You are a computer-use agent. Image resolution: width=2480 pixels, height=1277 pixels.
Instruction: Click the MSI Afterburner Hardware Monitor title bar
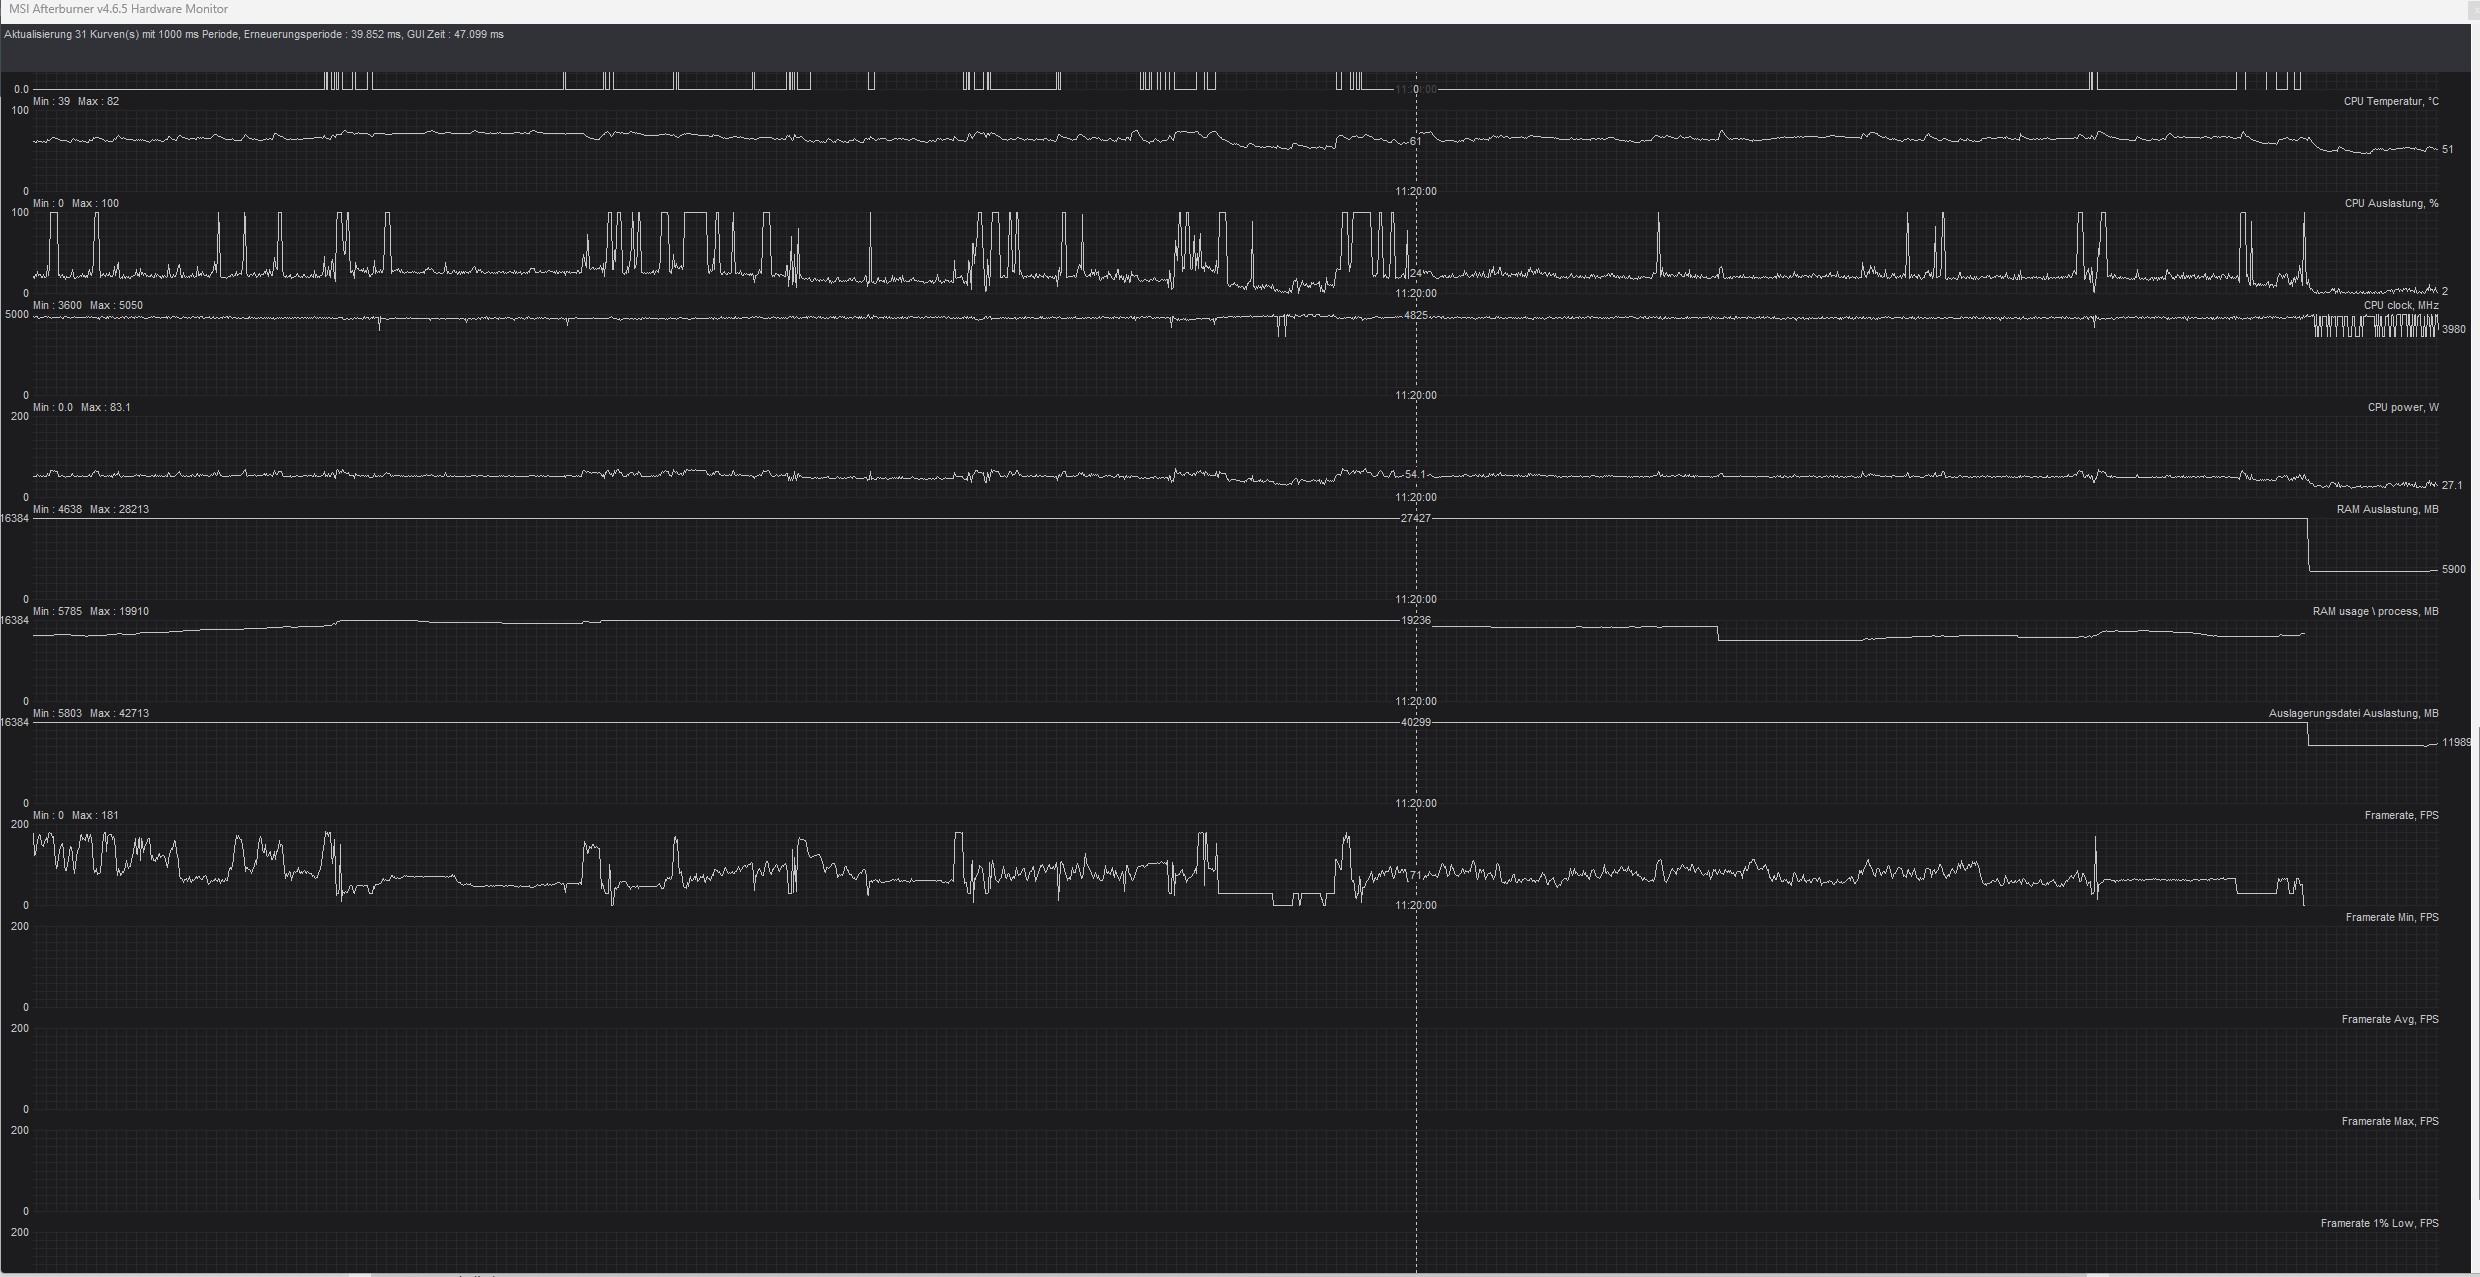[118, 9]
